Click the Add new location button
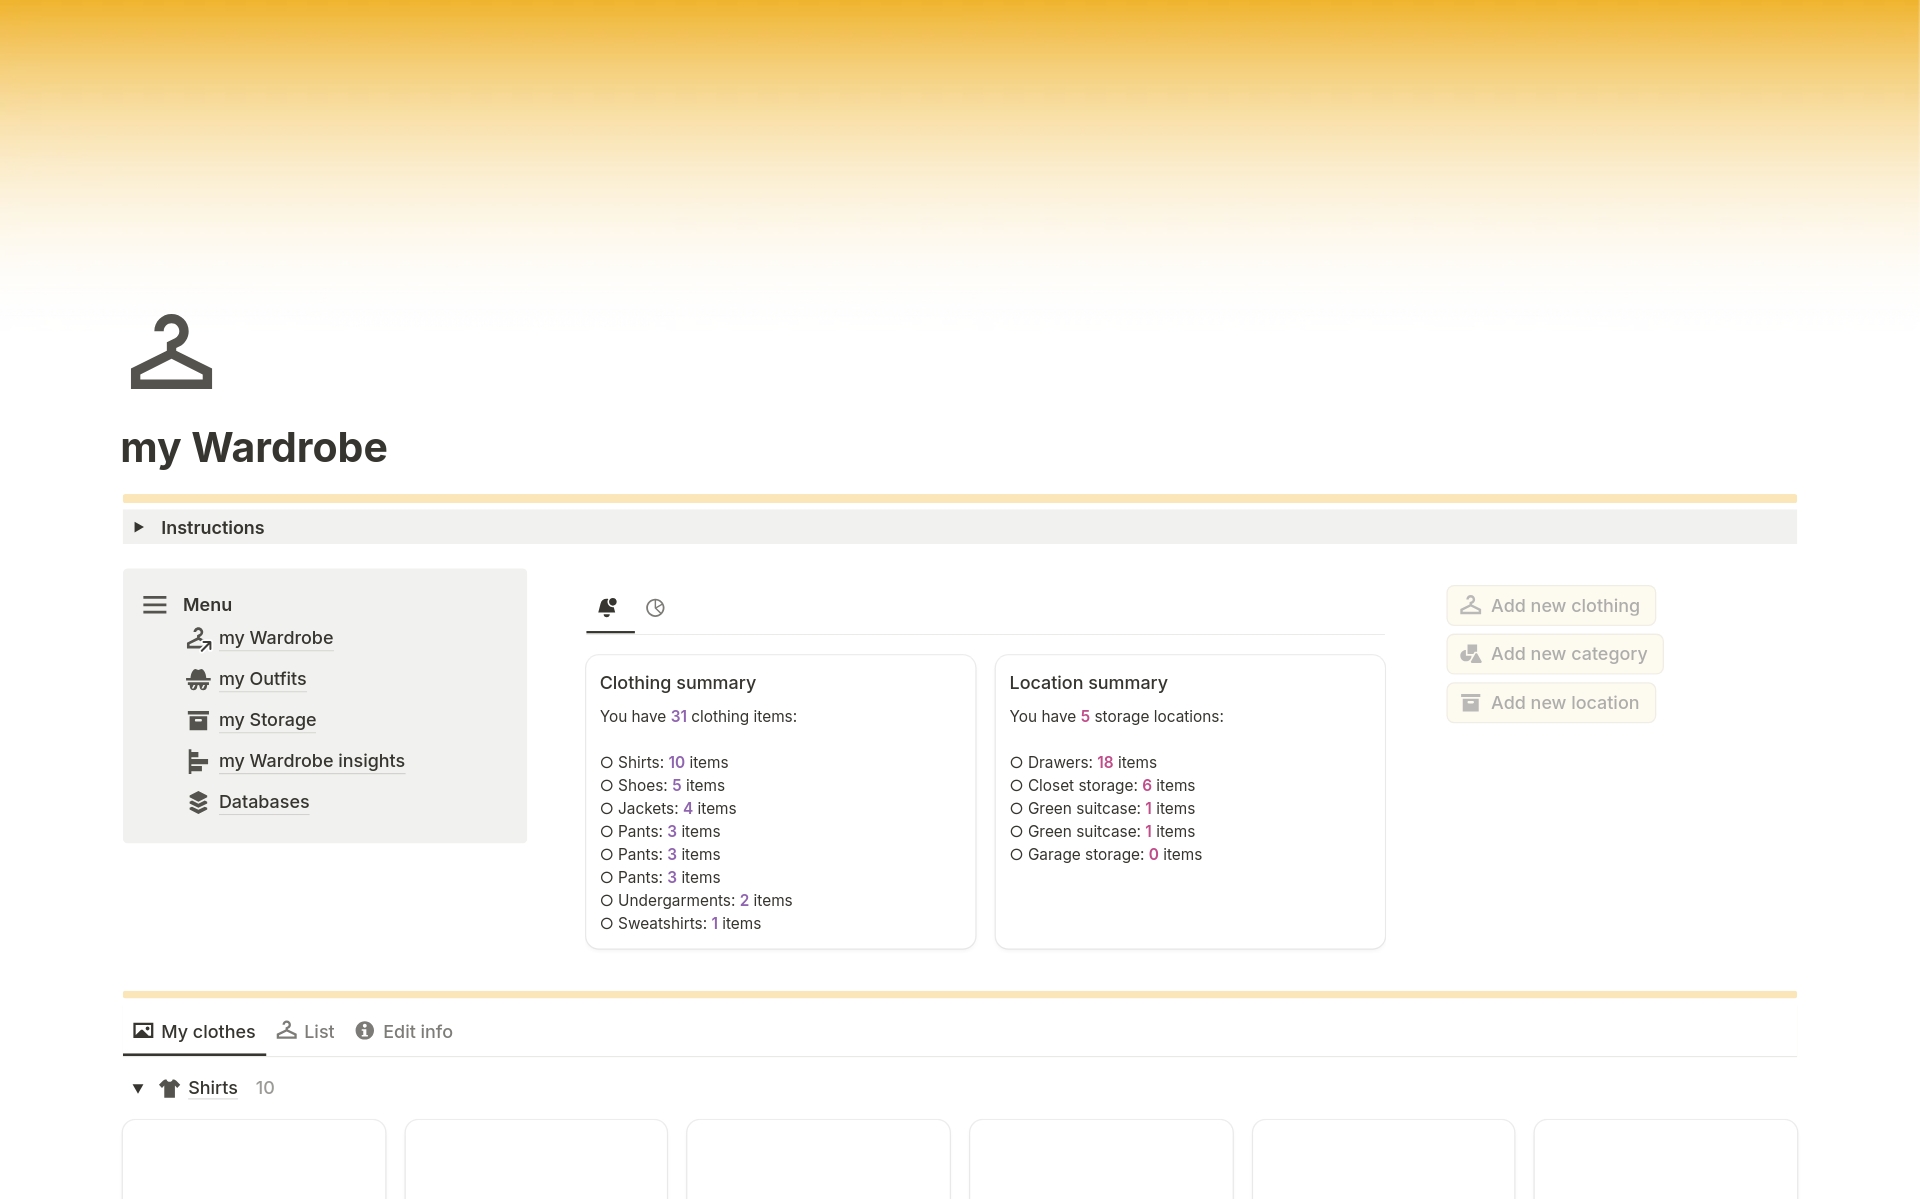The width and height of the screenshot is (1920, 1199). coord(1549,702)
